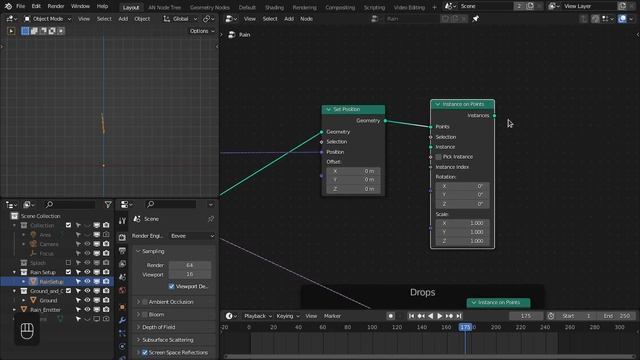Open the Output properties tab icon
This screenshot has width=640, height=360.
122,251
